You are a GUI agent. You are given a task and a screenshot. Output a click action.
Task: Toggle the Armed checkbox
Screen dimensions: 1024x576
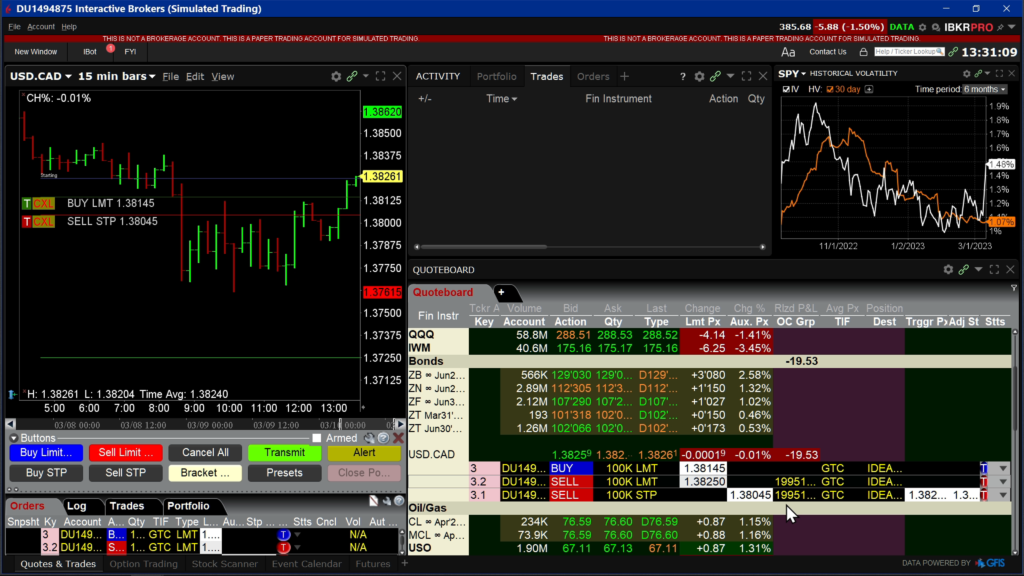(x=317, y=438)
